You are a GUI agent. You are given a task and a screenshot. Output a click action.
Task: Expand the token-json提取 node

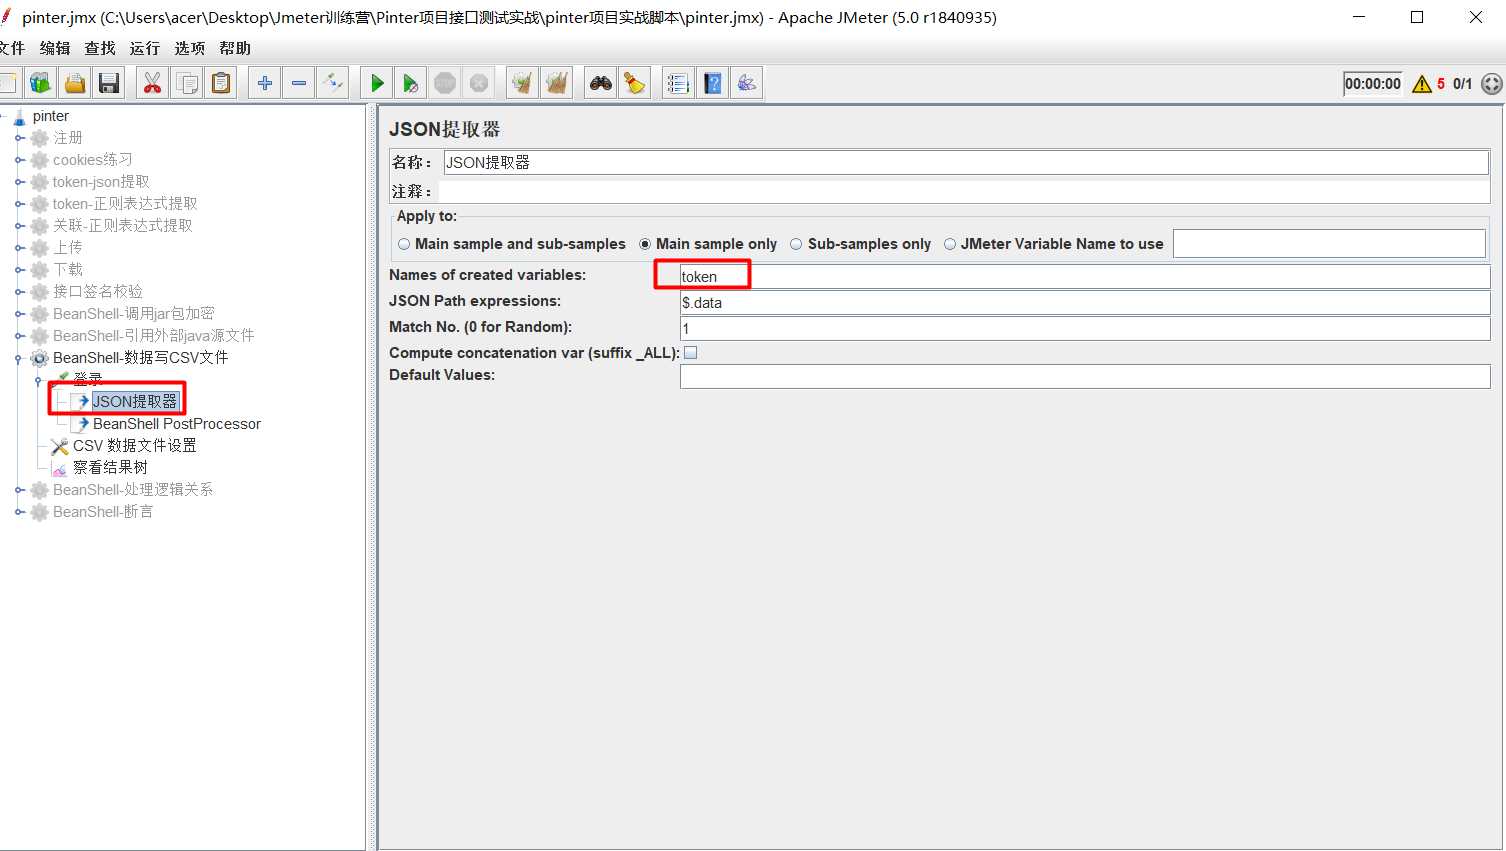click(x=19, y=182)
